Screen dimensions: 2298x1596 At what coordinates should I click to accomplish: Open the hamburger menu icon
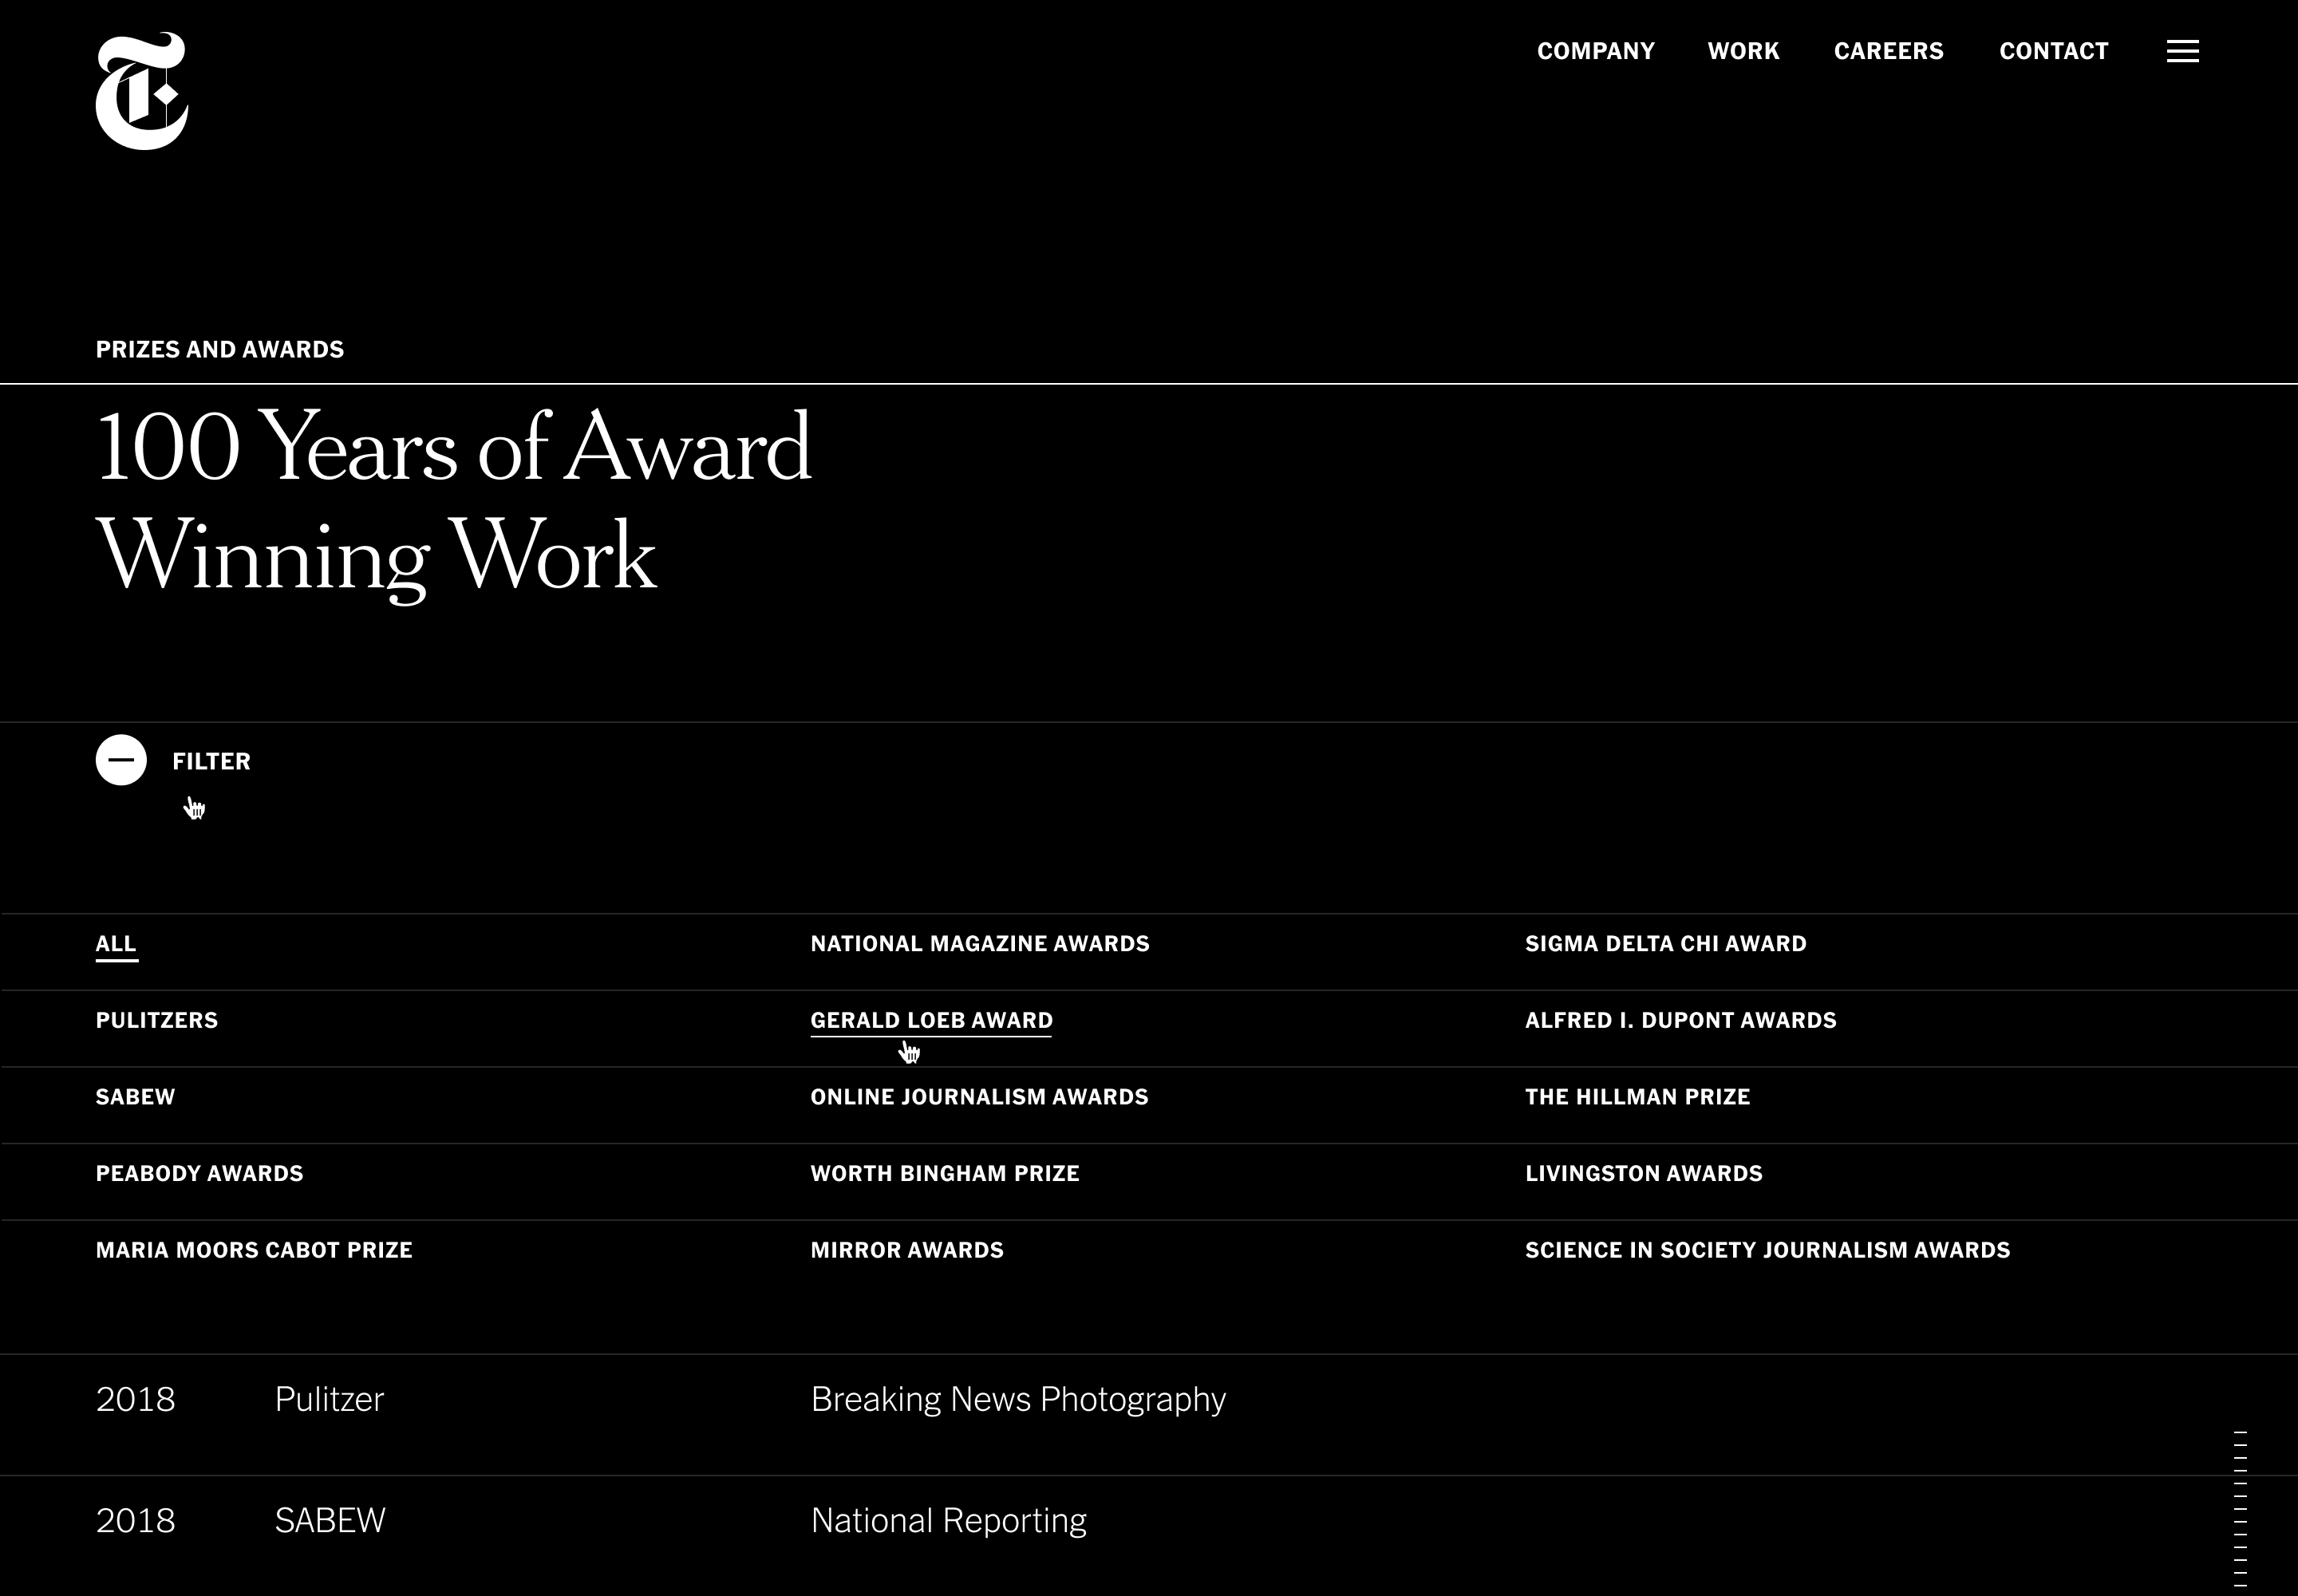tap(2182, 51)
